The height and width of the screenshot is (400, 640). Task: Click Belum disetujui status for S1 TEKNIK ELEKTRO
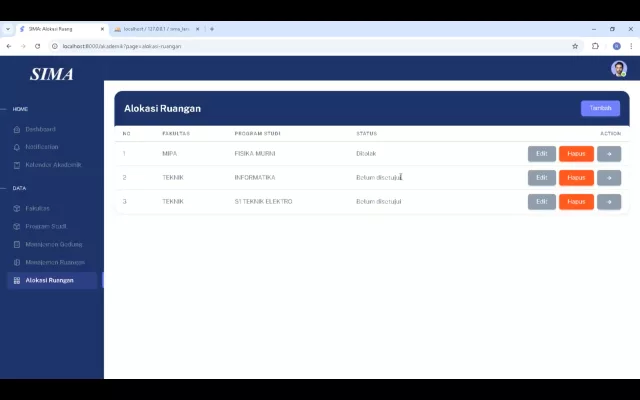click(x=379, y=202)
